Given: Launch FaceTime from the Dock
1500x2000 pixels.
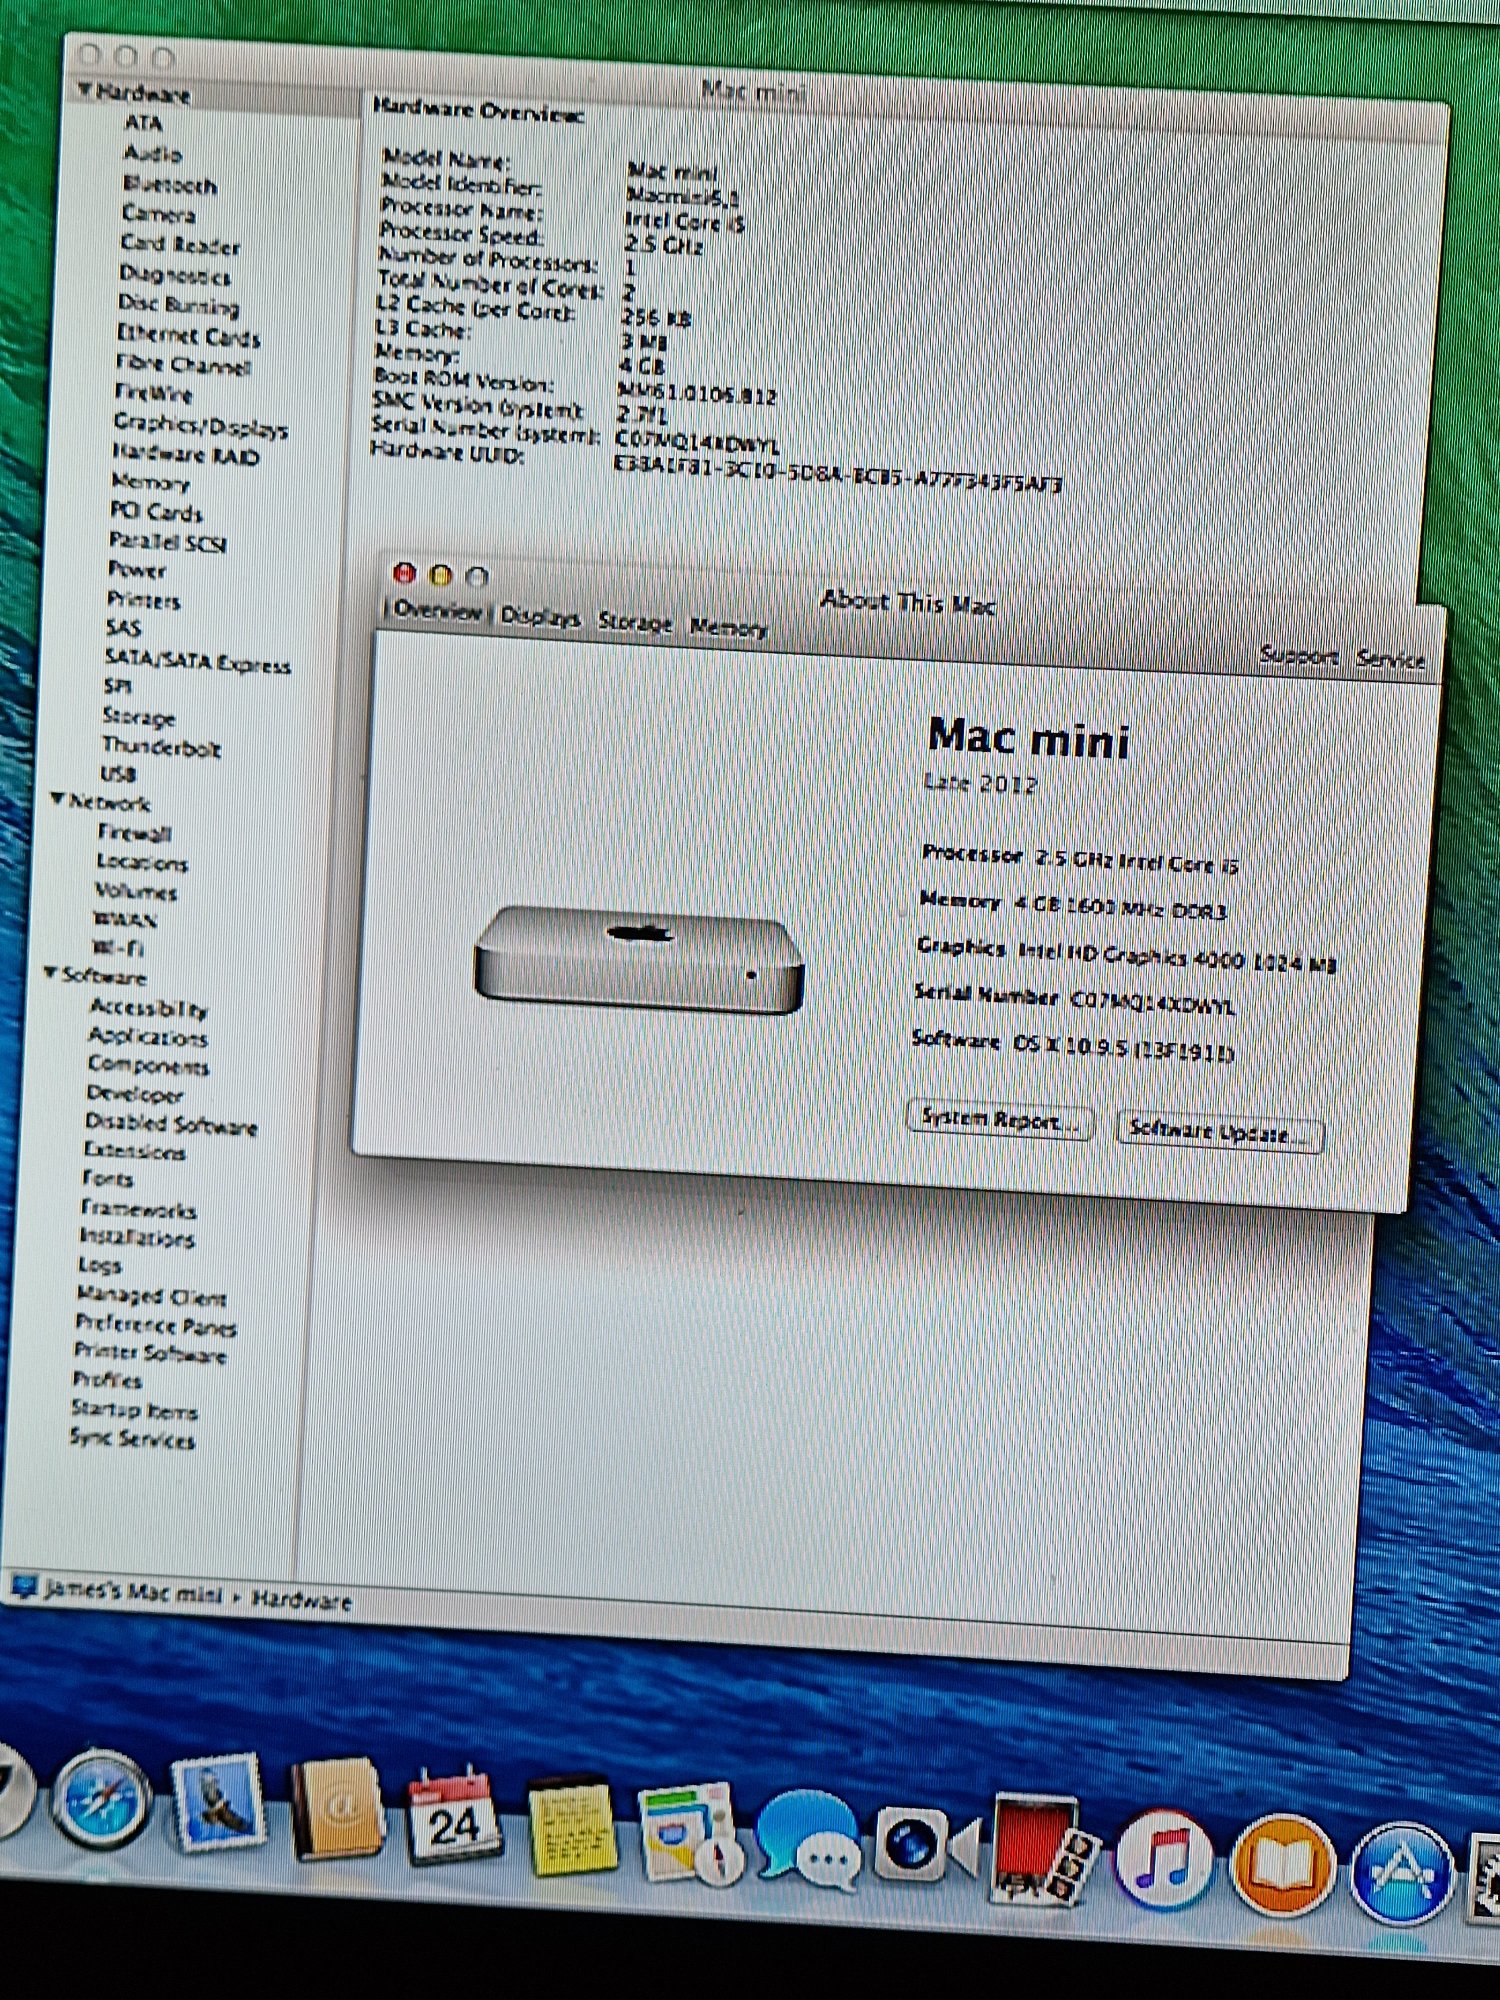Looking at the screenshot, I should [925, 1846].
